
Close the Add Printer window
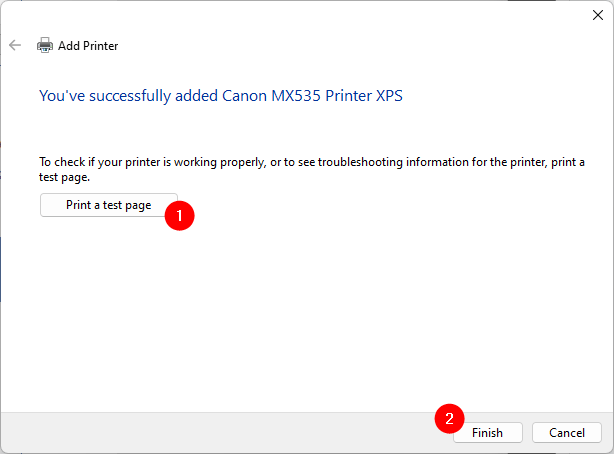598,15
